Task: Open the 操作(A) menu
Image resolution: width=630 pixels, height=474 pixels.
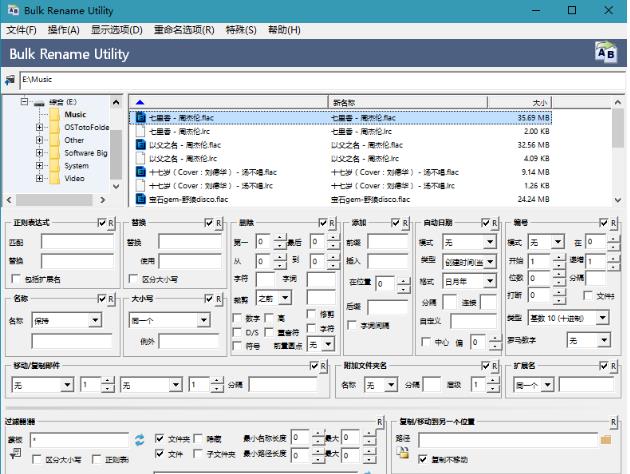Action: pyautogui.click(x=63, y=30)
